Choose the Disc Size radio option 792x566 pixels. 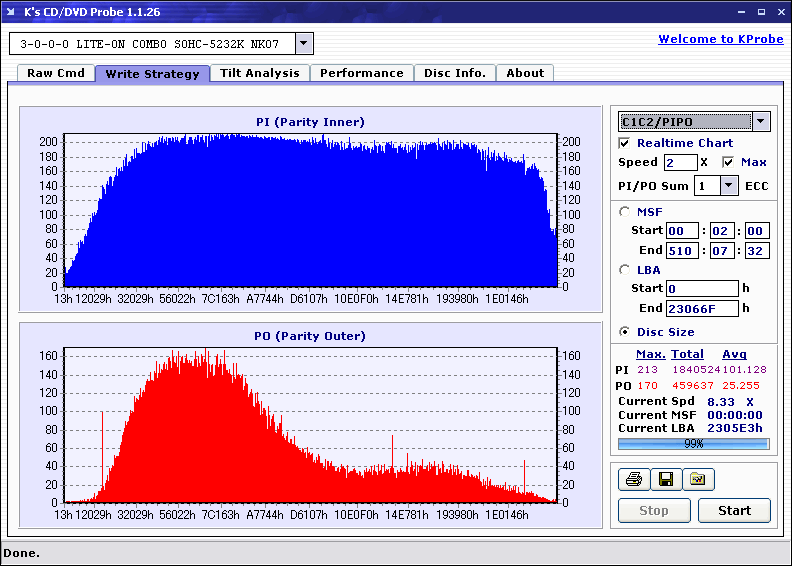pyautogui.click(x=625, y=332)
